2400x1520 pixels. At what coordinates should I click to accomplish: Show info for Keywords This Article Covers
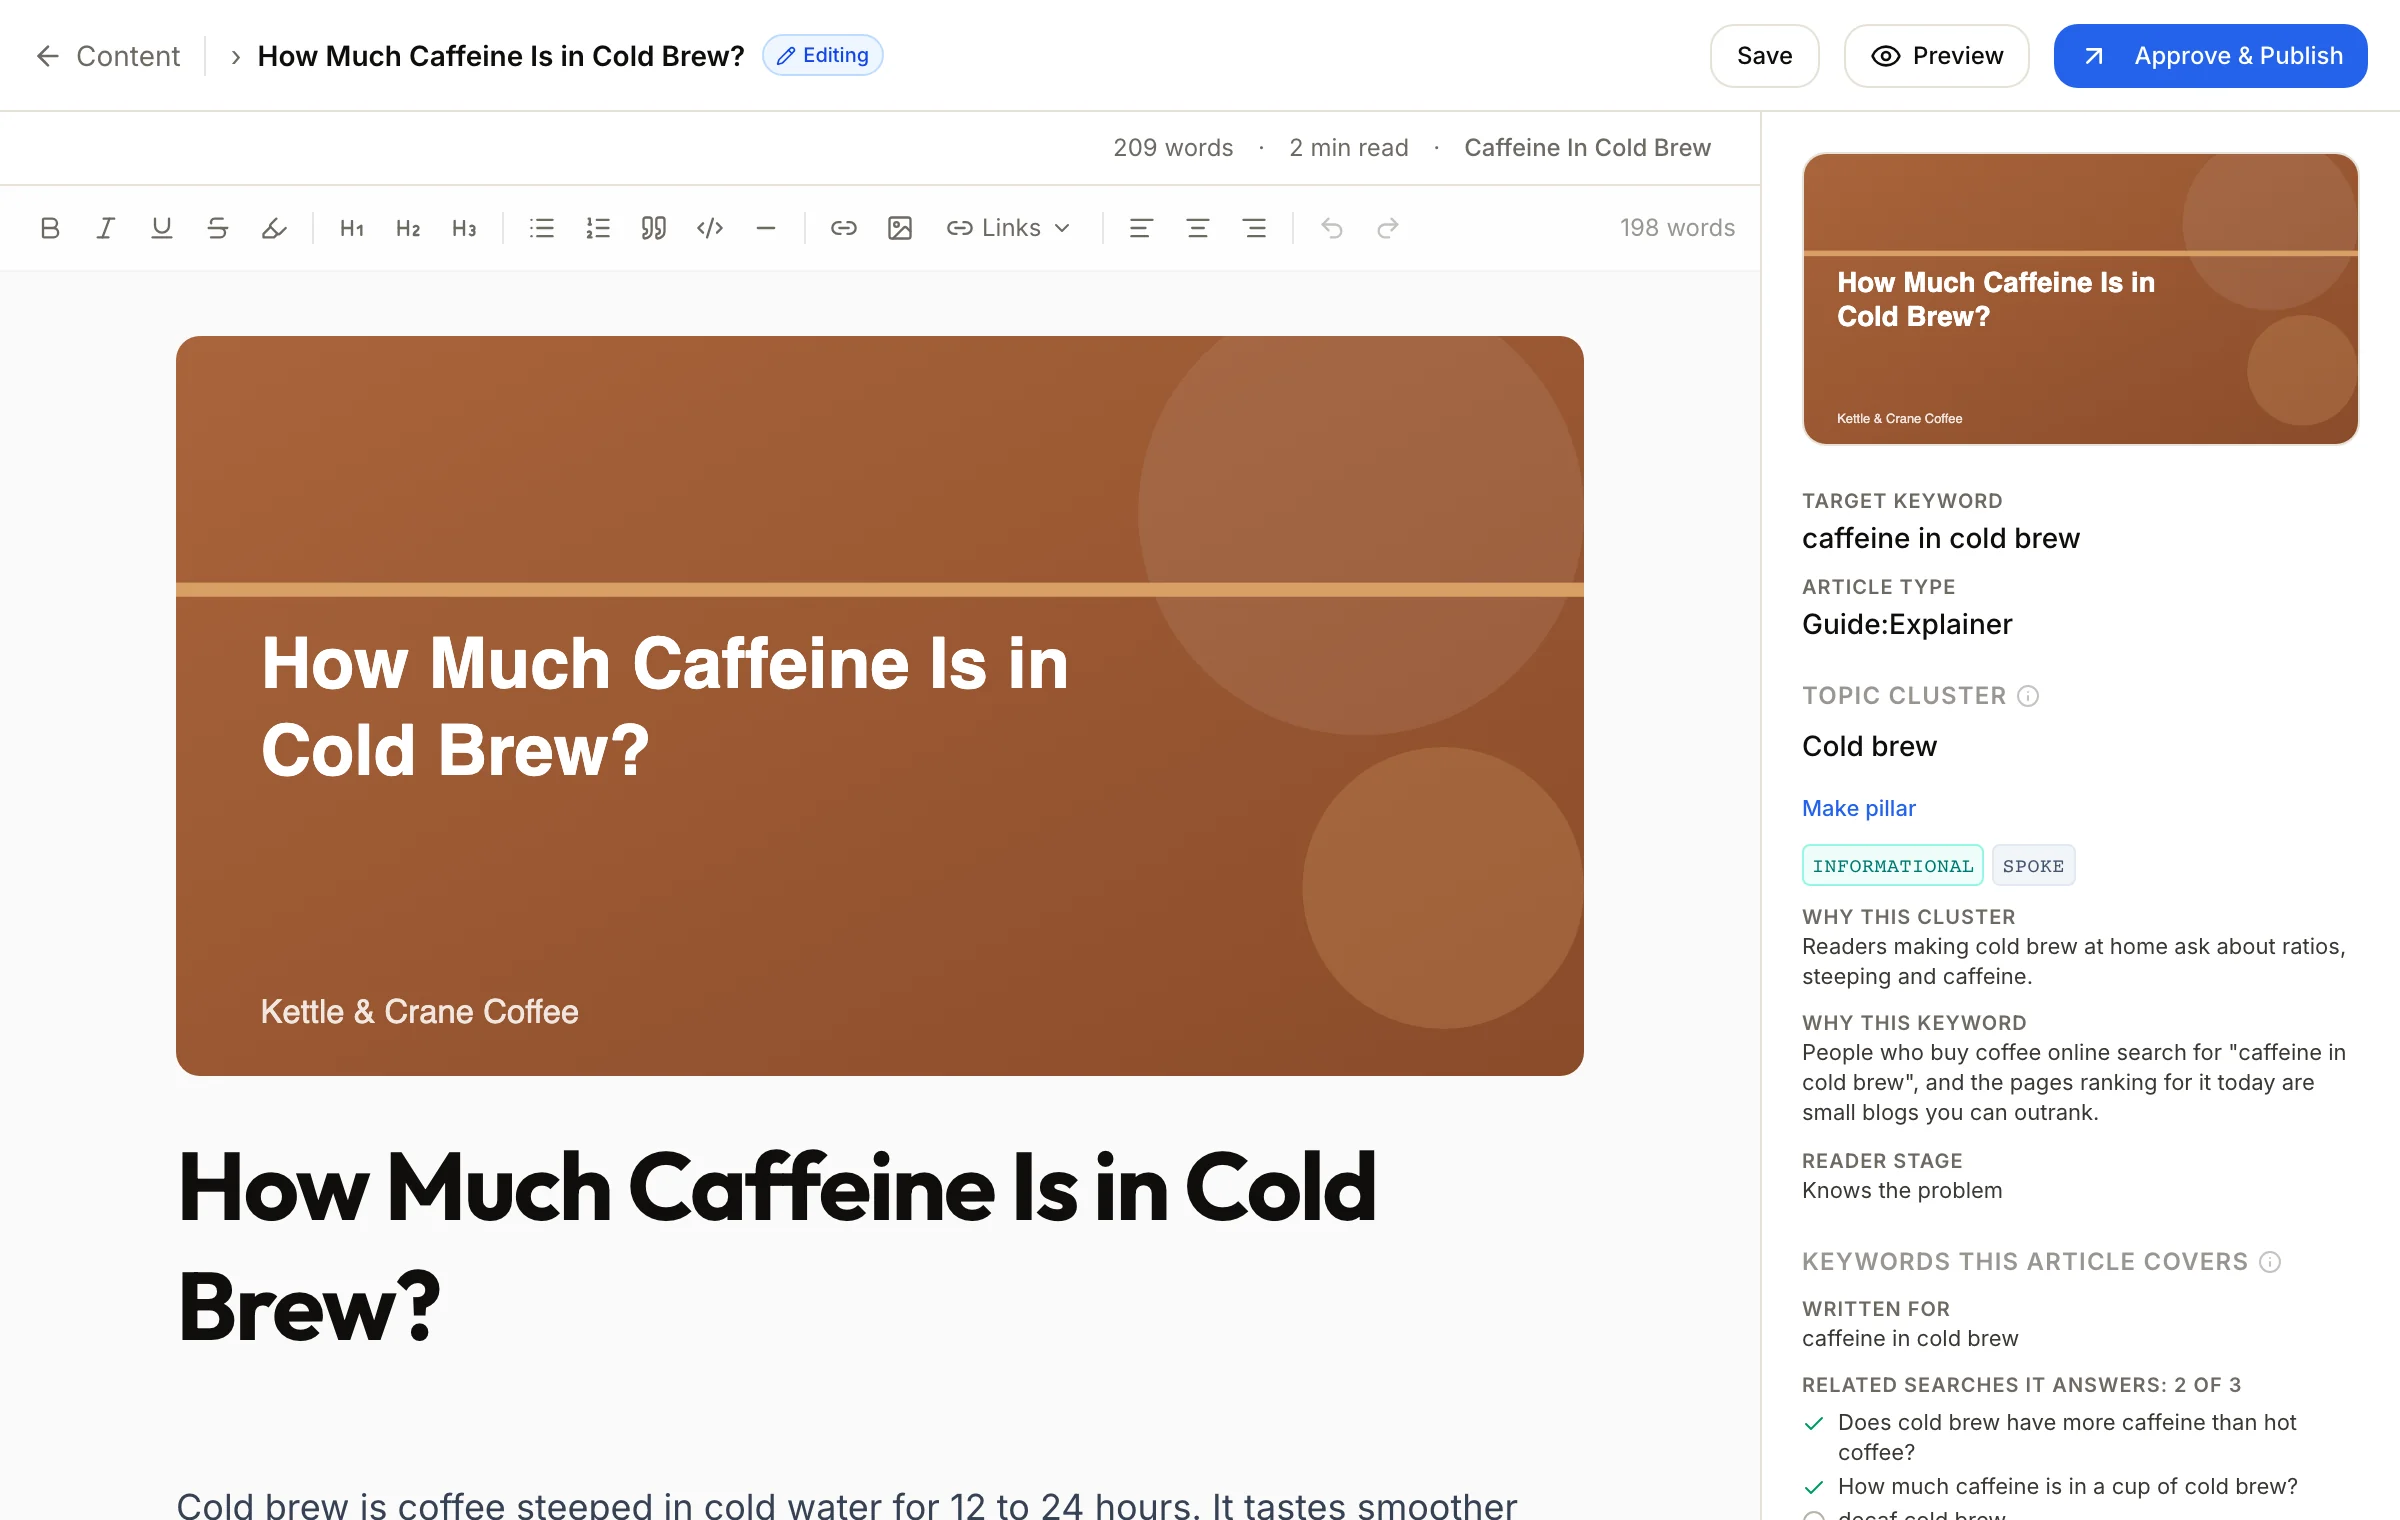tap(2270, 1262)
